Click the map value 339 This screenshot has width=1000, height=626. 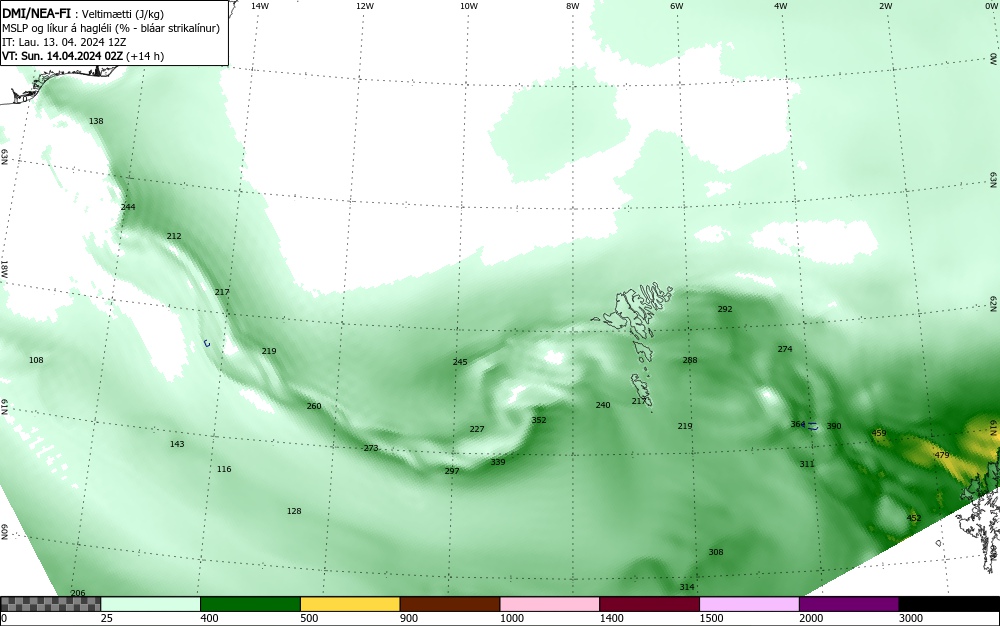click(498, 462)
